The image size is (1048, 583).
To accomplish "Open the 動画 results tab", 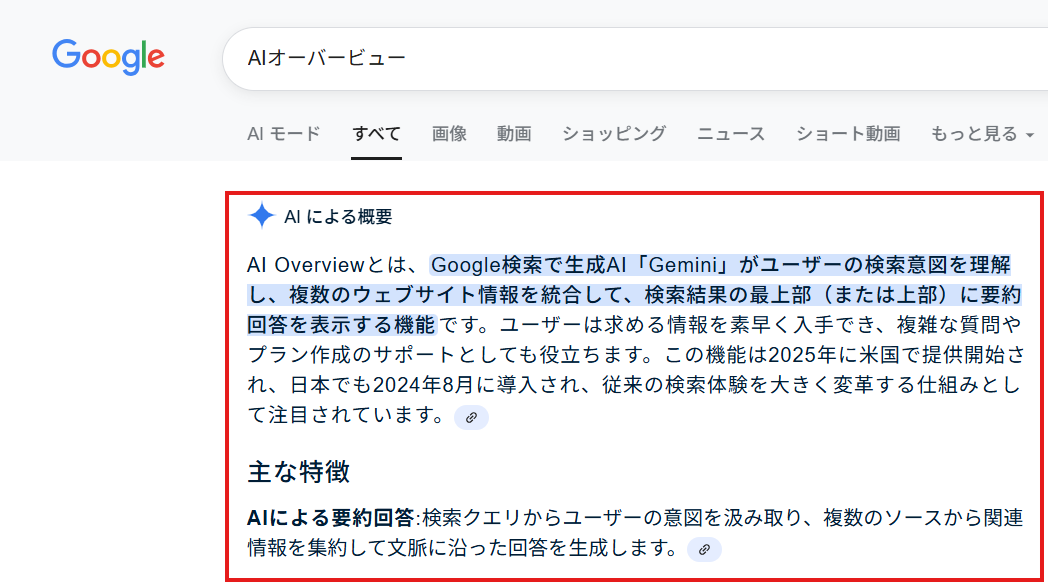I will point(514,134).
